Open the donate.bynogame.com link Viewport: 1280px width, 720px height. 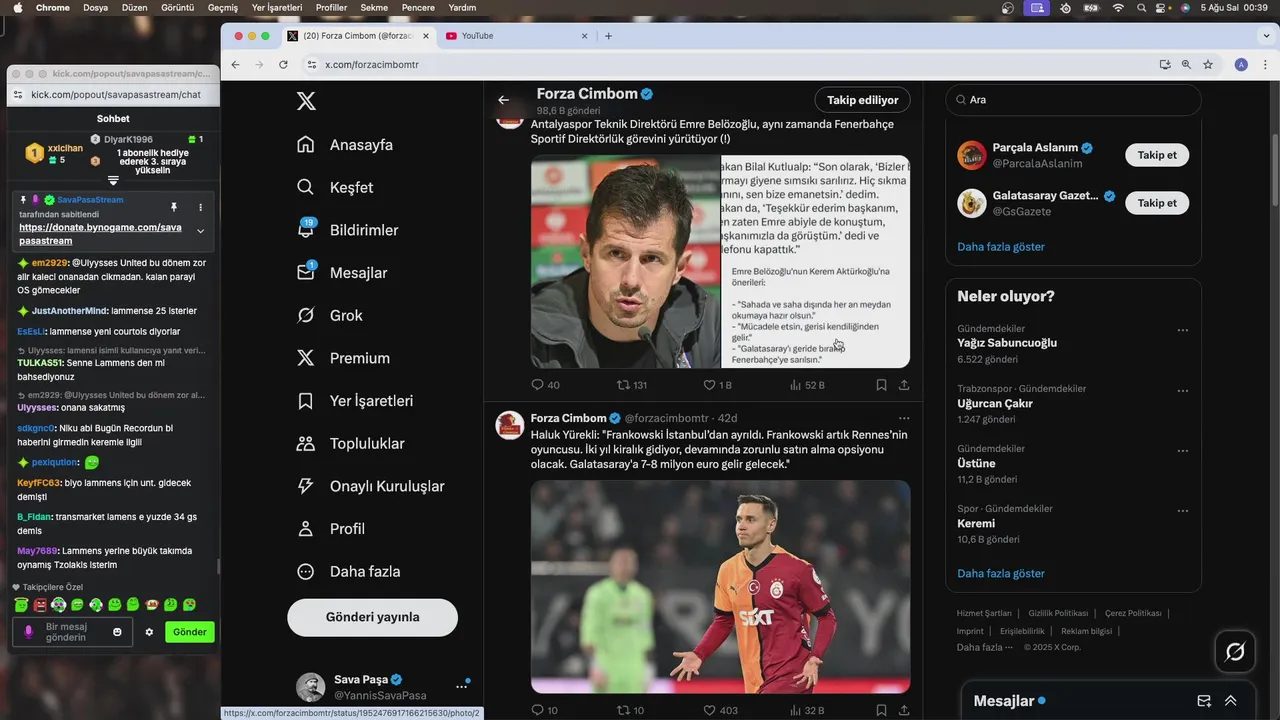100,234
